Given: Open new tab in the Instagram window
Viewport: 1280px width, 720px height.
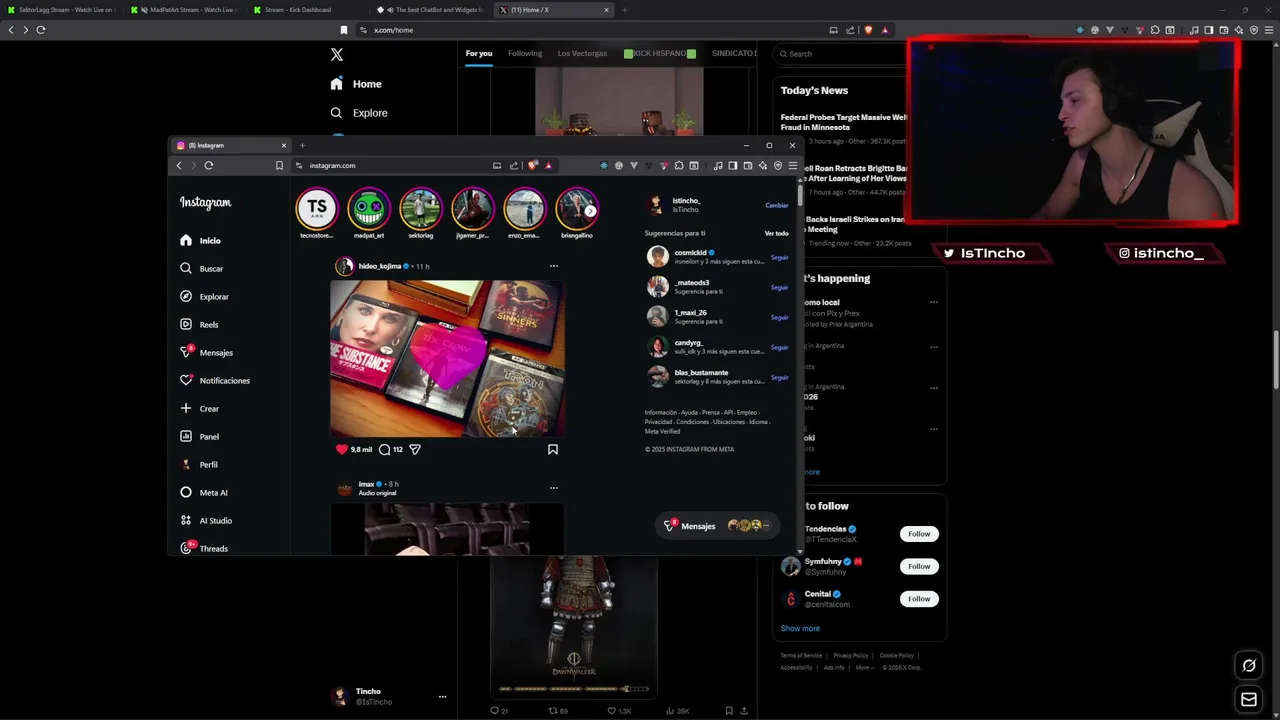Looking at the screenshot, I should [302, 145].
